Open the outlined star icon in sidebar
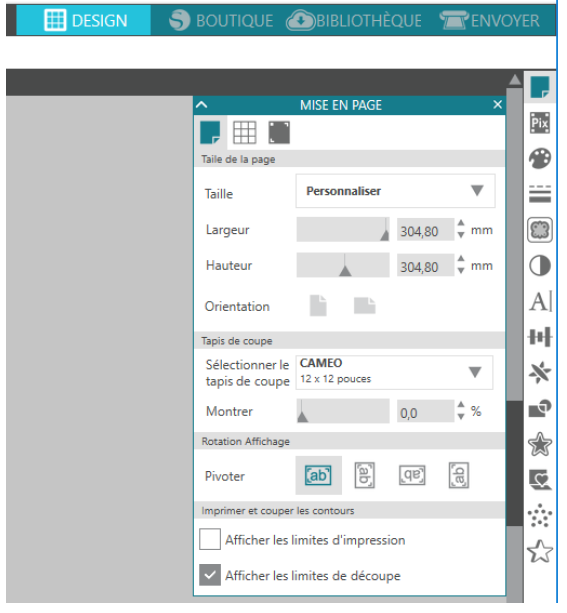Screen dimensions: 567x613 540,551
